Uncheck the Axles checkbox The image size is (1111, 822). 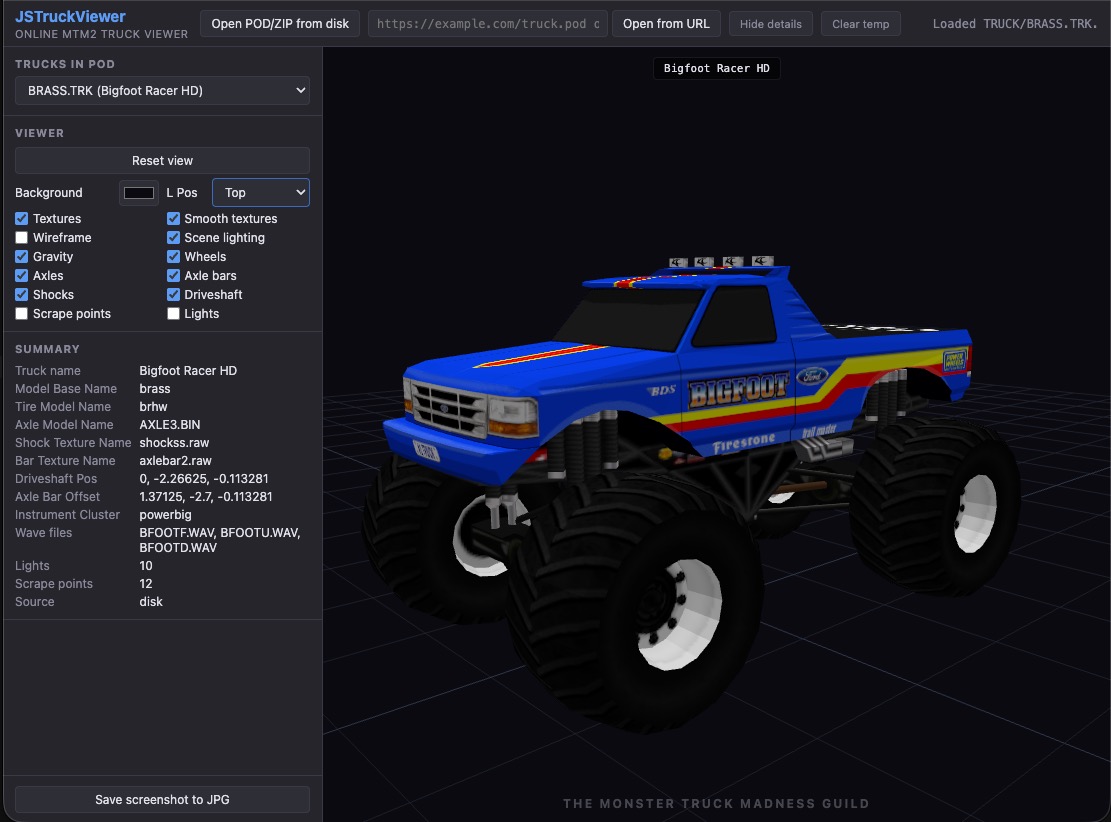22,276
